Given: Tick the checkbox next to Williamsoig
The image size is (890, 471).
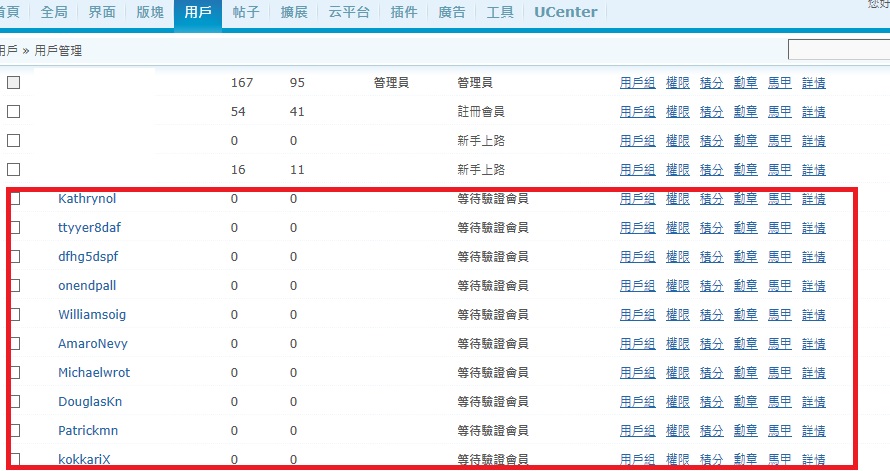Looking at the screenshot, I should (14, 315).
